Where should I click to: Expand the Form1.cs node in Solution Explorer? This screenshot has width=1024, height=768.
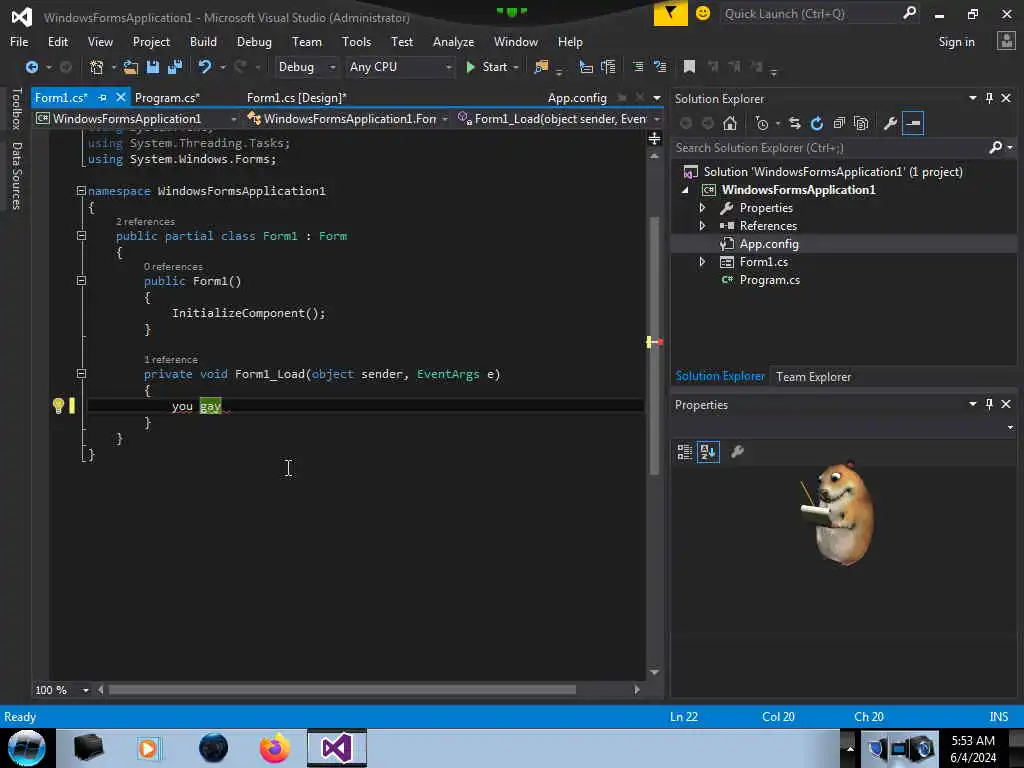pyautogui.click(x=703, y=262)
